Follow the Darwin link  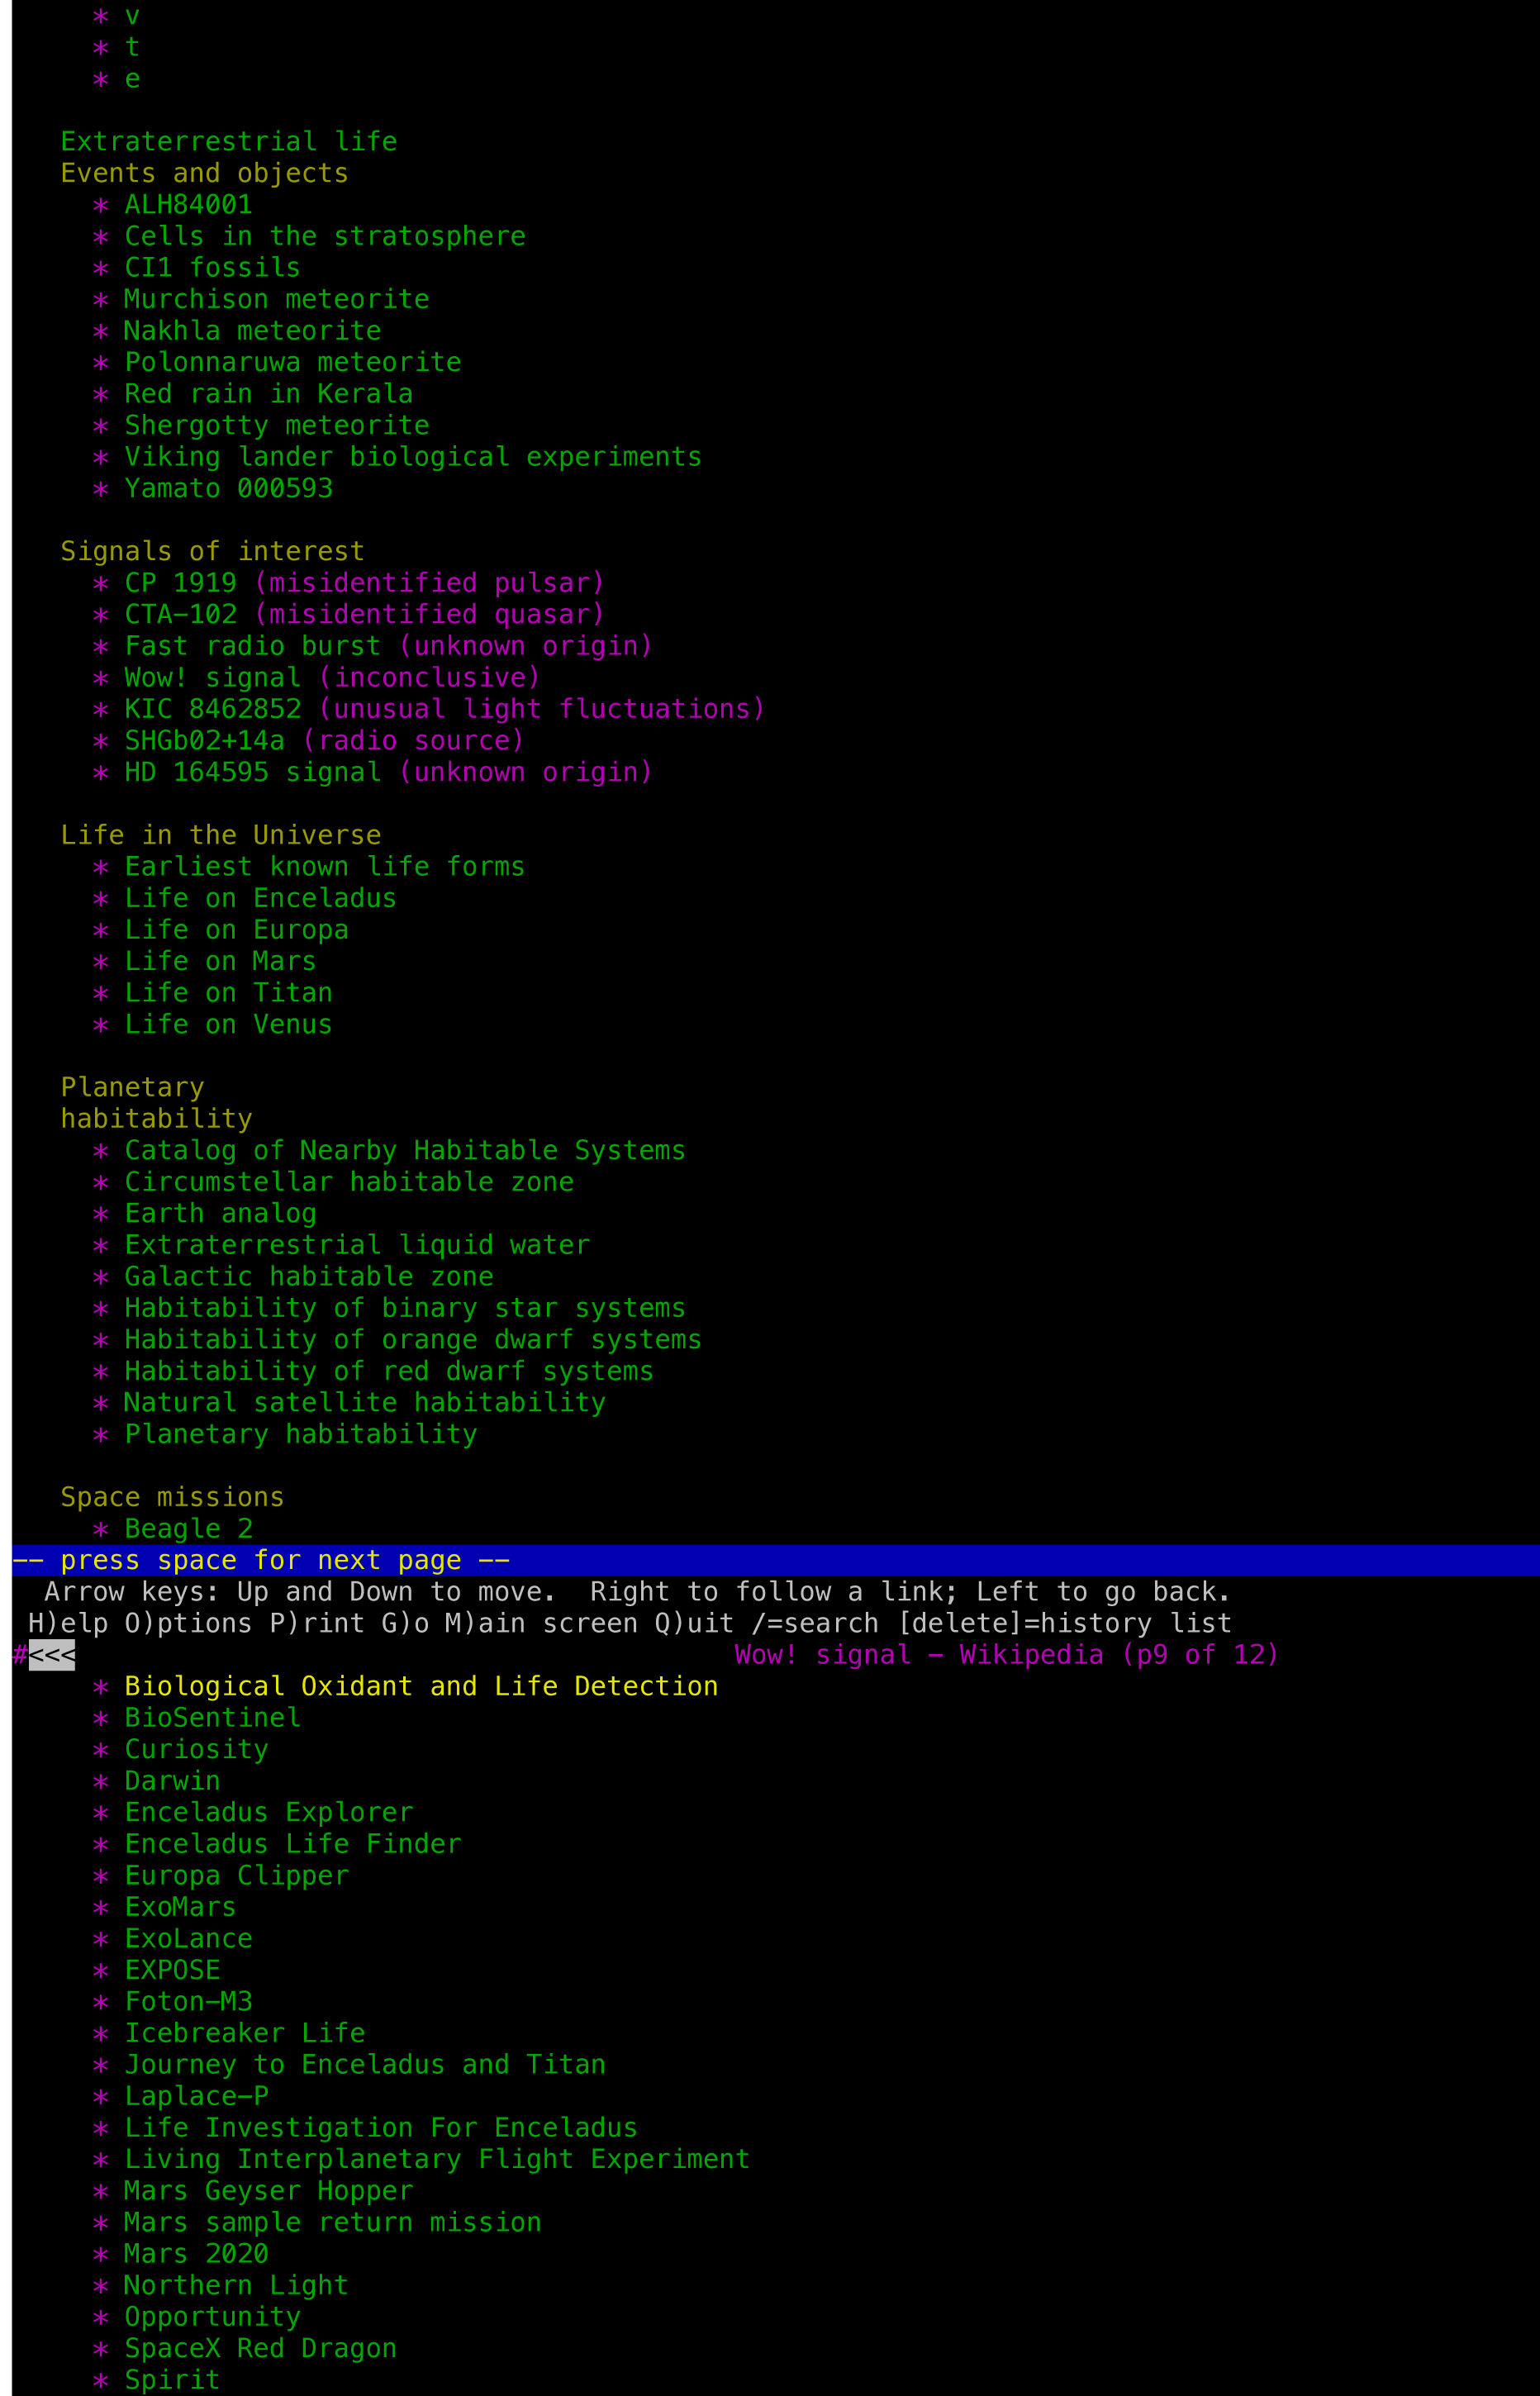coord(172,1780)
